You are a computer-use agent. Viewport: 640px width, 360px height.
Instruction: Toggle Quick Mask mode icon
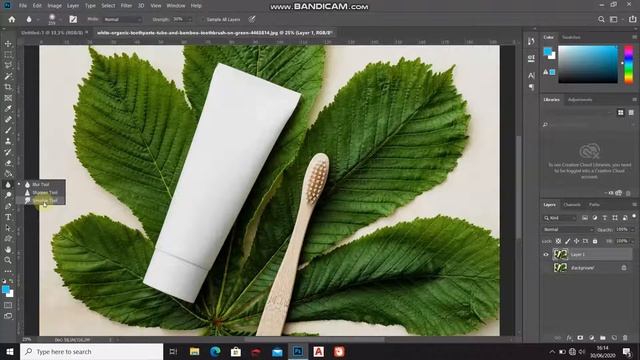[x=8, y=305]
